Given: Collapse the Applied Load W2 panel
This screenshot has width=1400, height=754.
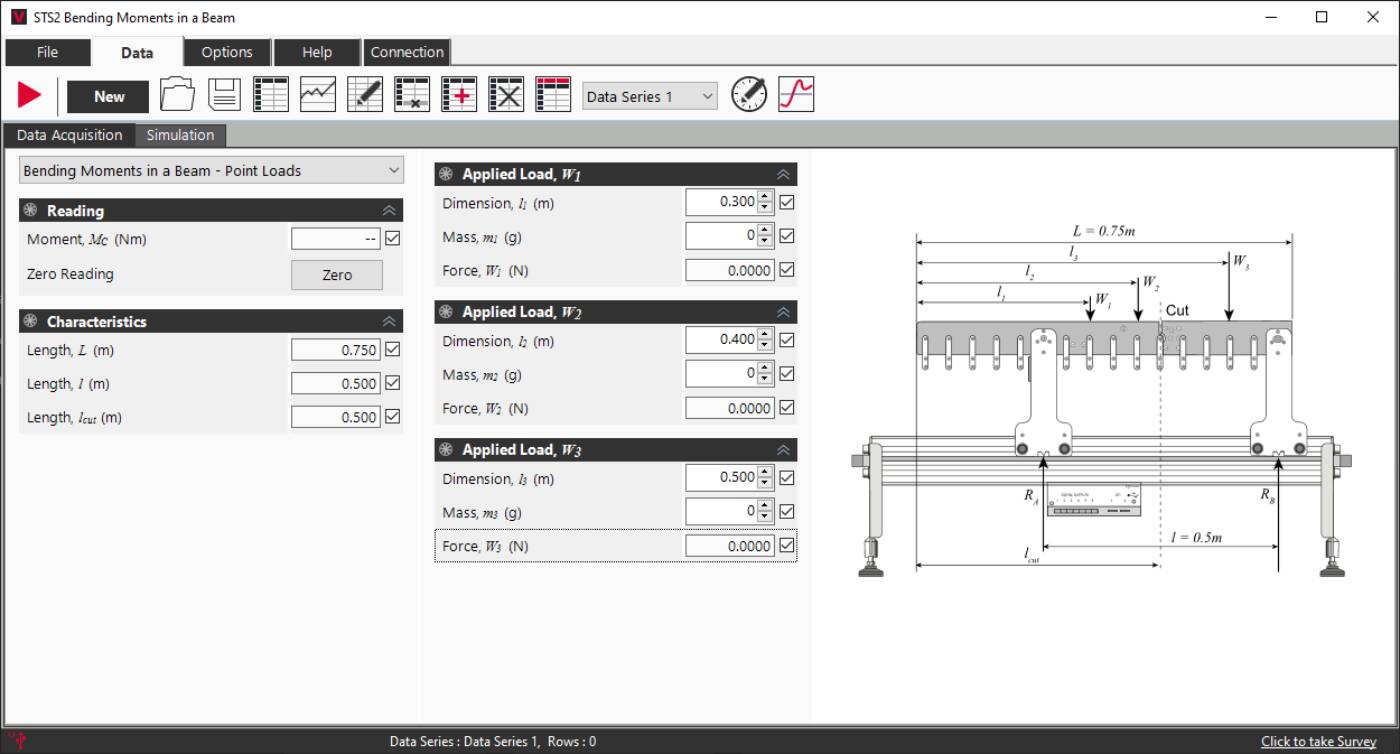Looking at the screenshot, I should coord(785,311).
